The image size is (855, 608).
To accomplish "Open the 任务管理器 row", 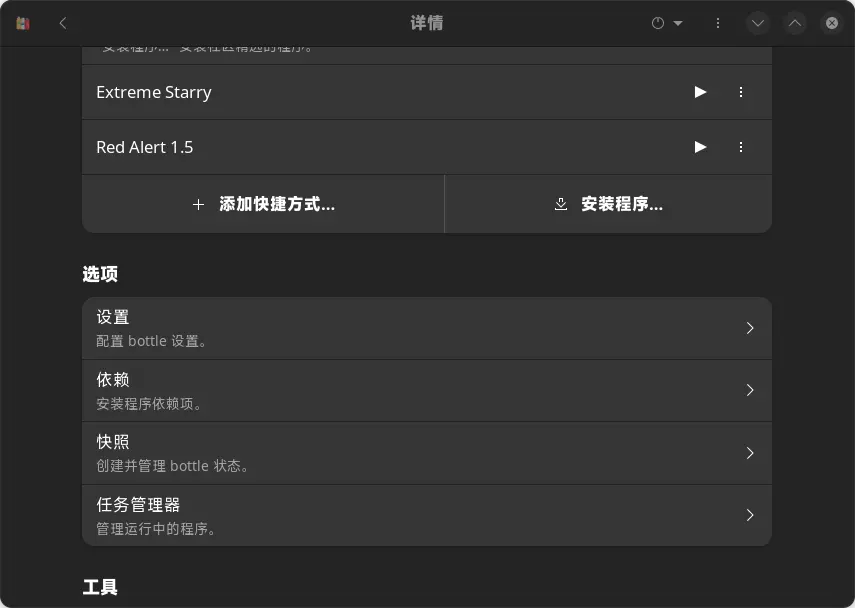I will tap(427, 515).
